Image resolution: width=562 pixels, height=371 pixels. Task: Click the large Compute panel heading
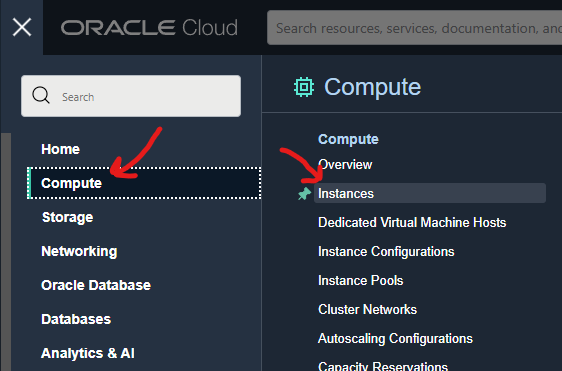click(x=372, y=87)
